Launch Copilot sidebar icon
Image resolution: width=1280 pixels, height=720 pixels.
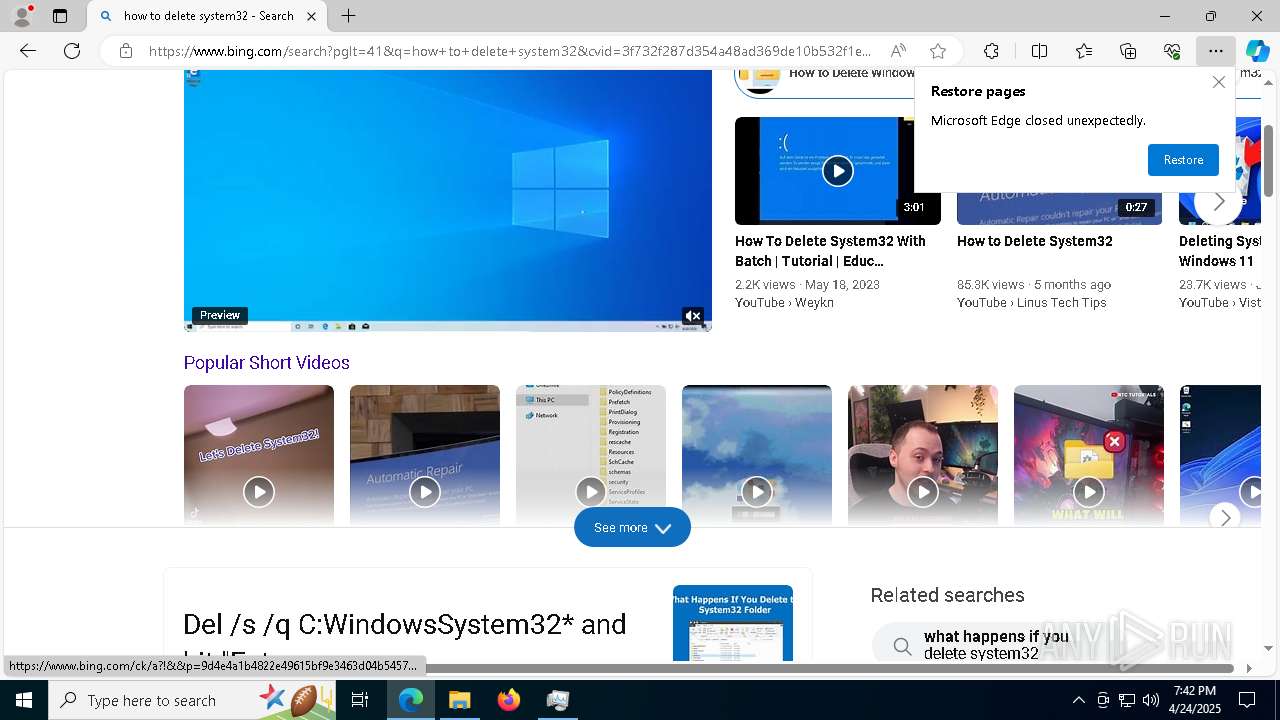[1257, 51]
